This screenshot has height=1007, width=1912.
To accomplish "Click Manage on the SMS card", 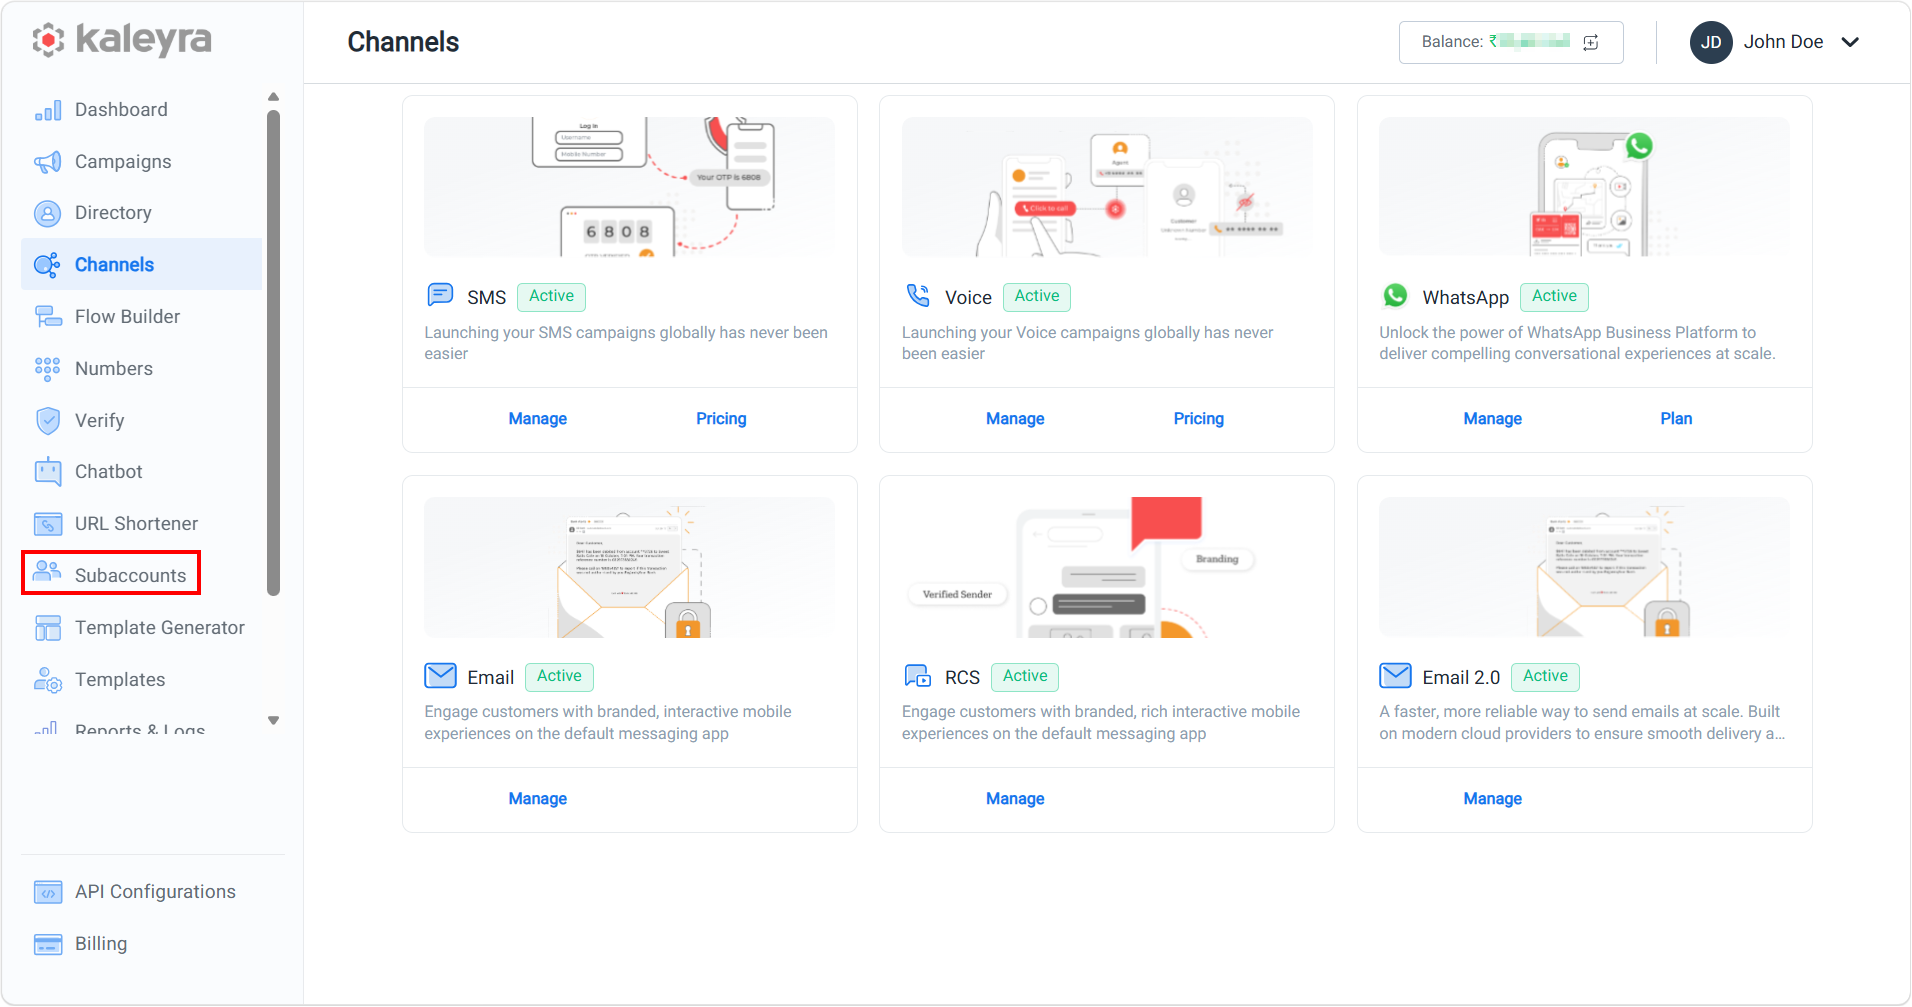I will pos(538,419).
